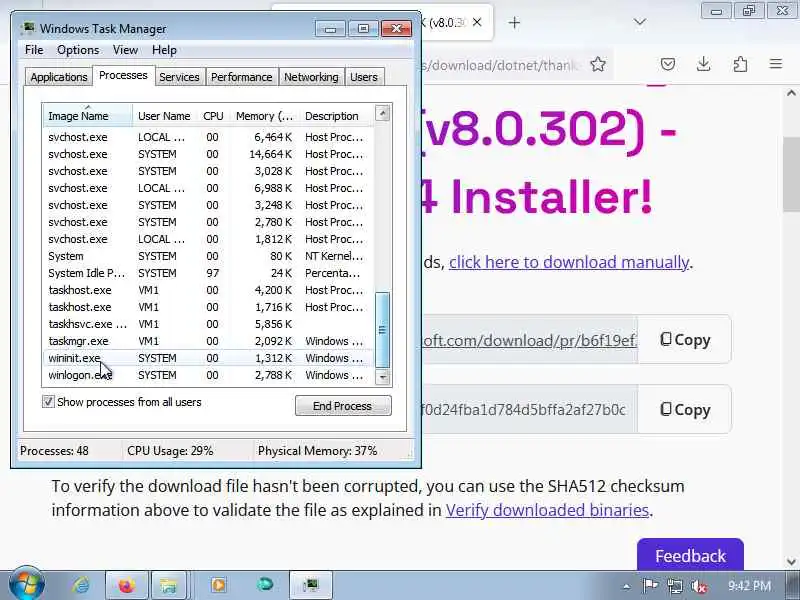Image resolution: width=800 pixels, height=600 pixels.
Task: Open Windows Explorer folder icon in taskbar
Action: click(168, 585)
